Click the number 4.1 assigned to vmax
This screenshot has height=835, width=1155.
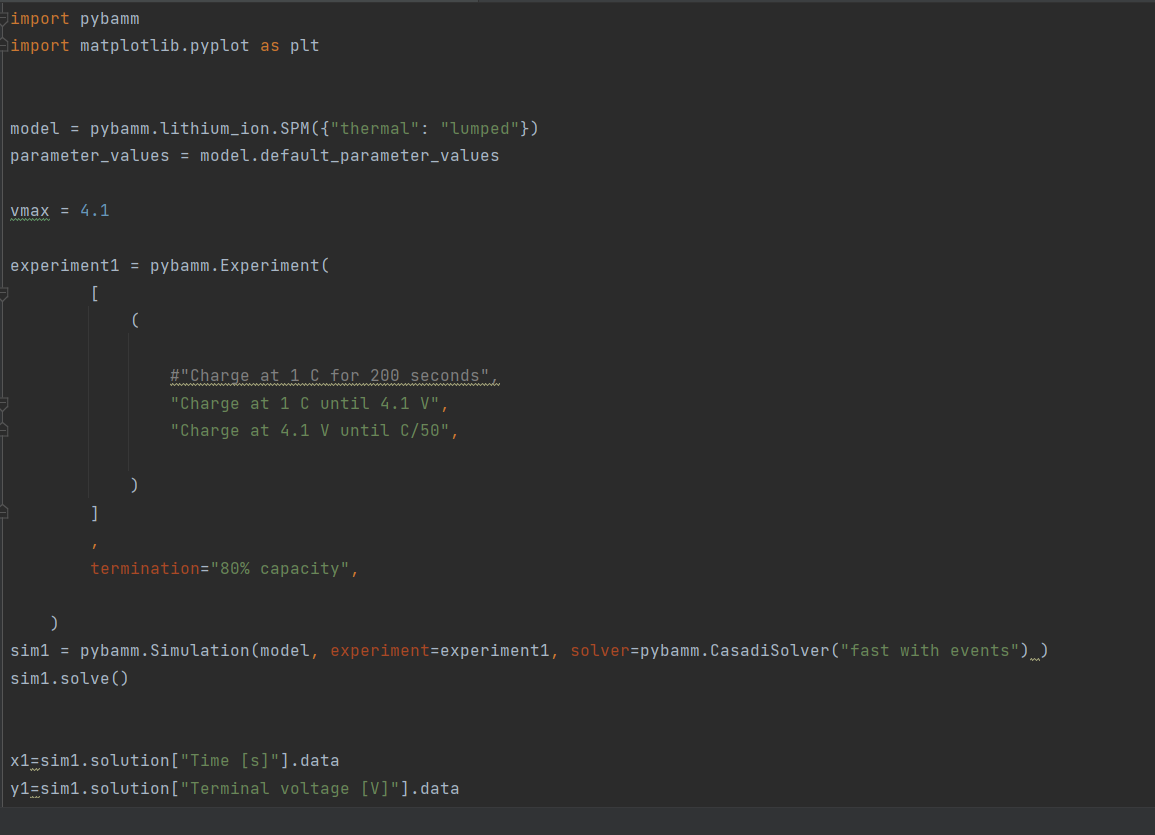[x=95, y=211]
